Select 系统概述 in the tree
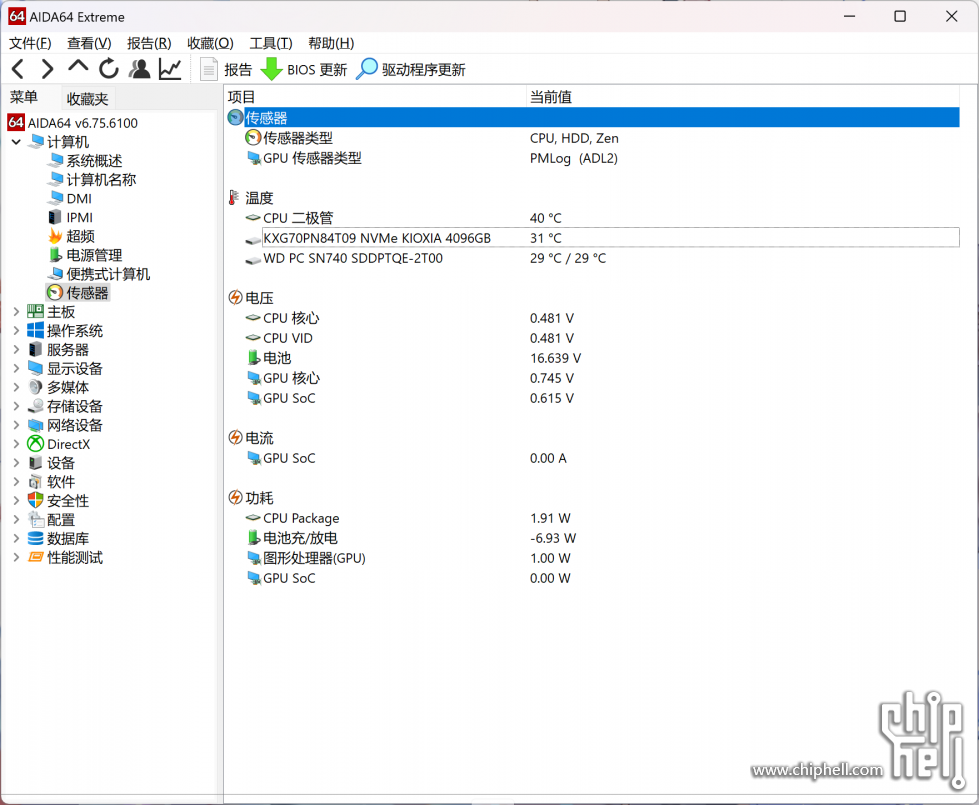The width and height of the screenshot is (979, 805). coord(94,161)
